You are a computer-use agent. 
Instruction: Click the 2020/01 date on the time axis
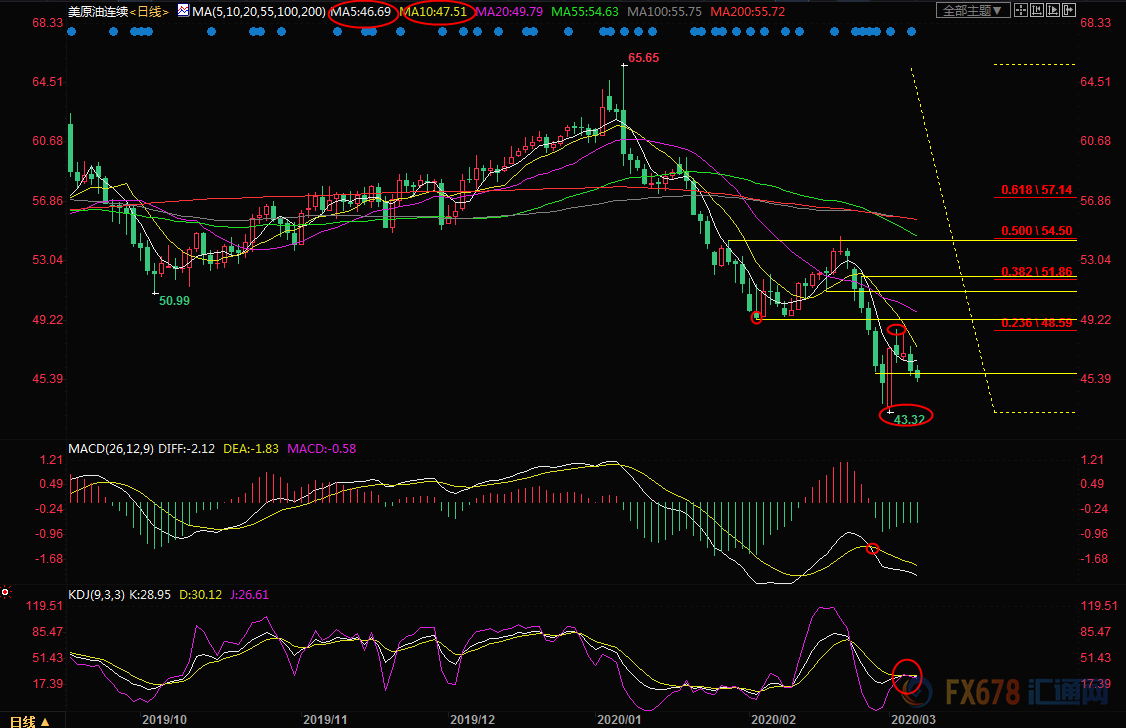point(617,719)
